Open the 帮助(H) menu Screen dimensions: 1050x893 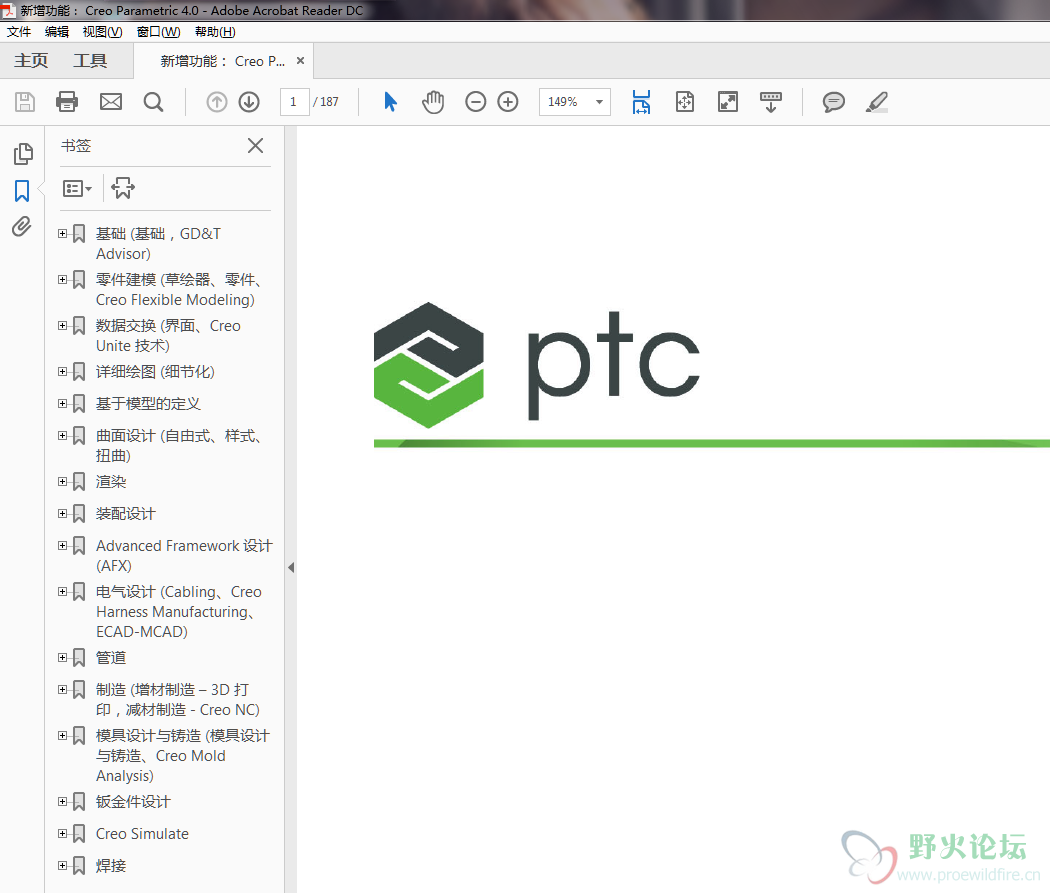215,31
